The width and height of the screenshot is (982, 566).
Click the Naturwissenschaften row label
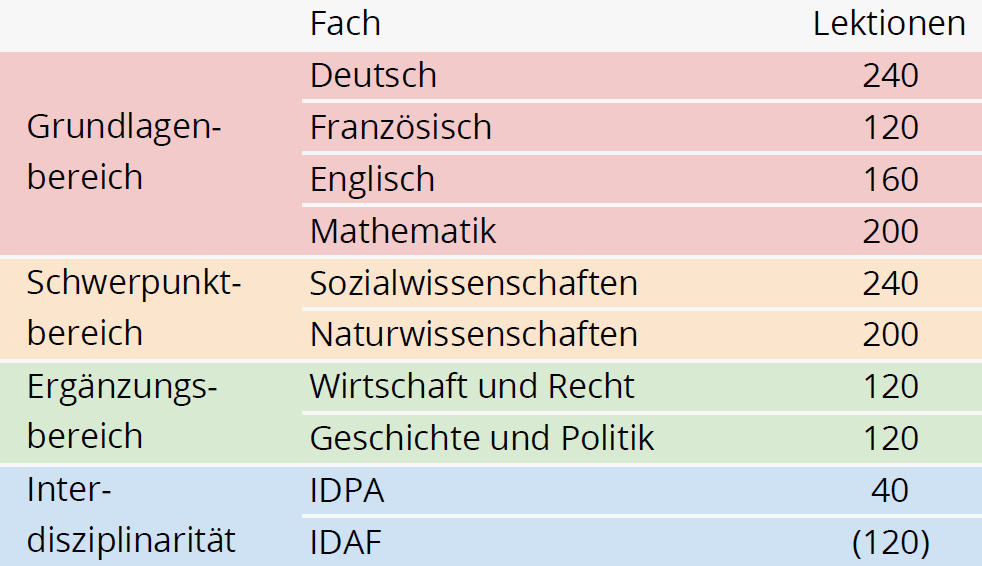click(x=473, y=334)
